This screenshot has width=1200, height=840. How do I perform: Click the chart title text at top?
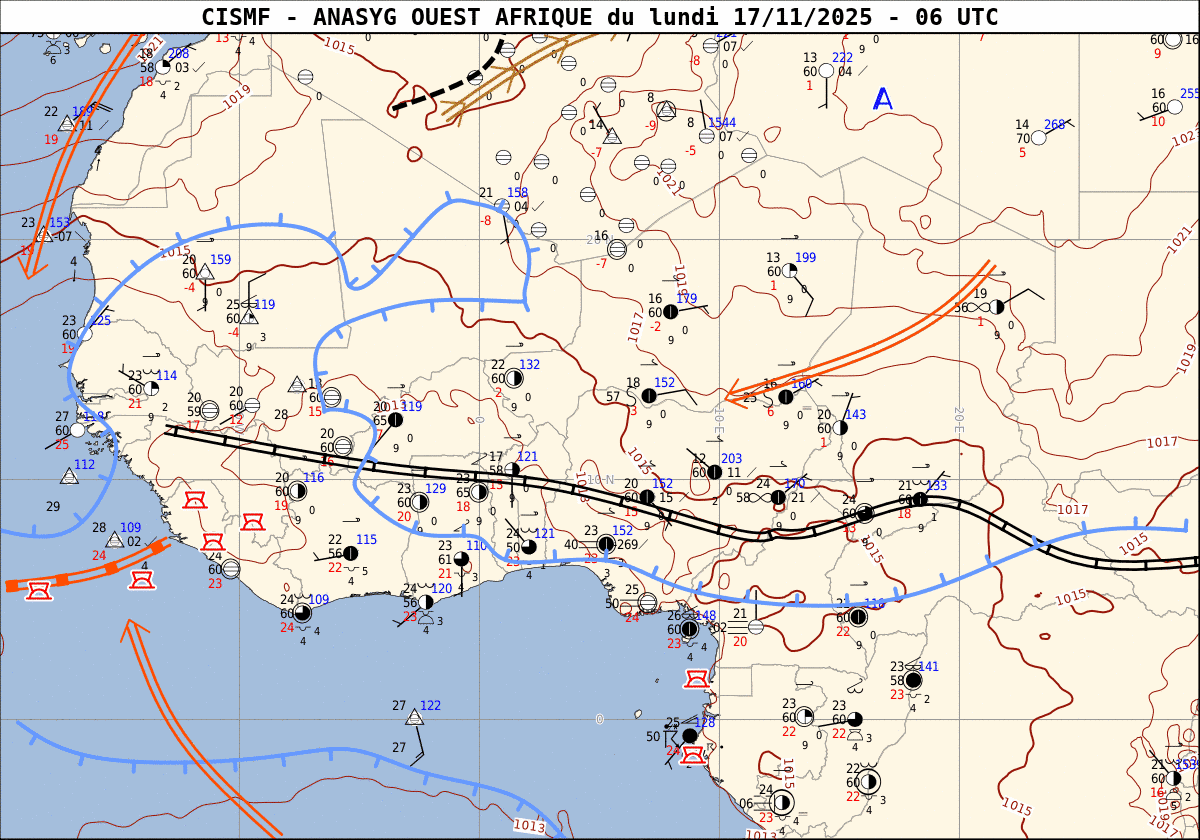point(600,17)
